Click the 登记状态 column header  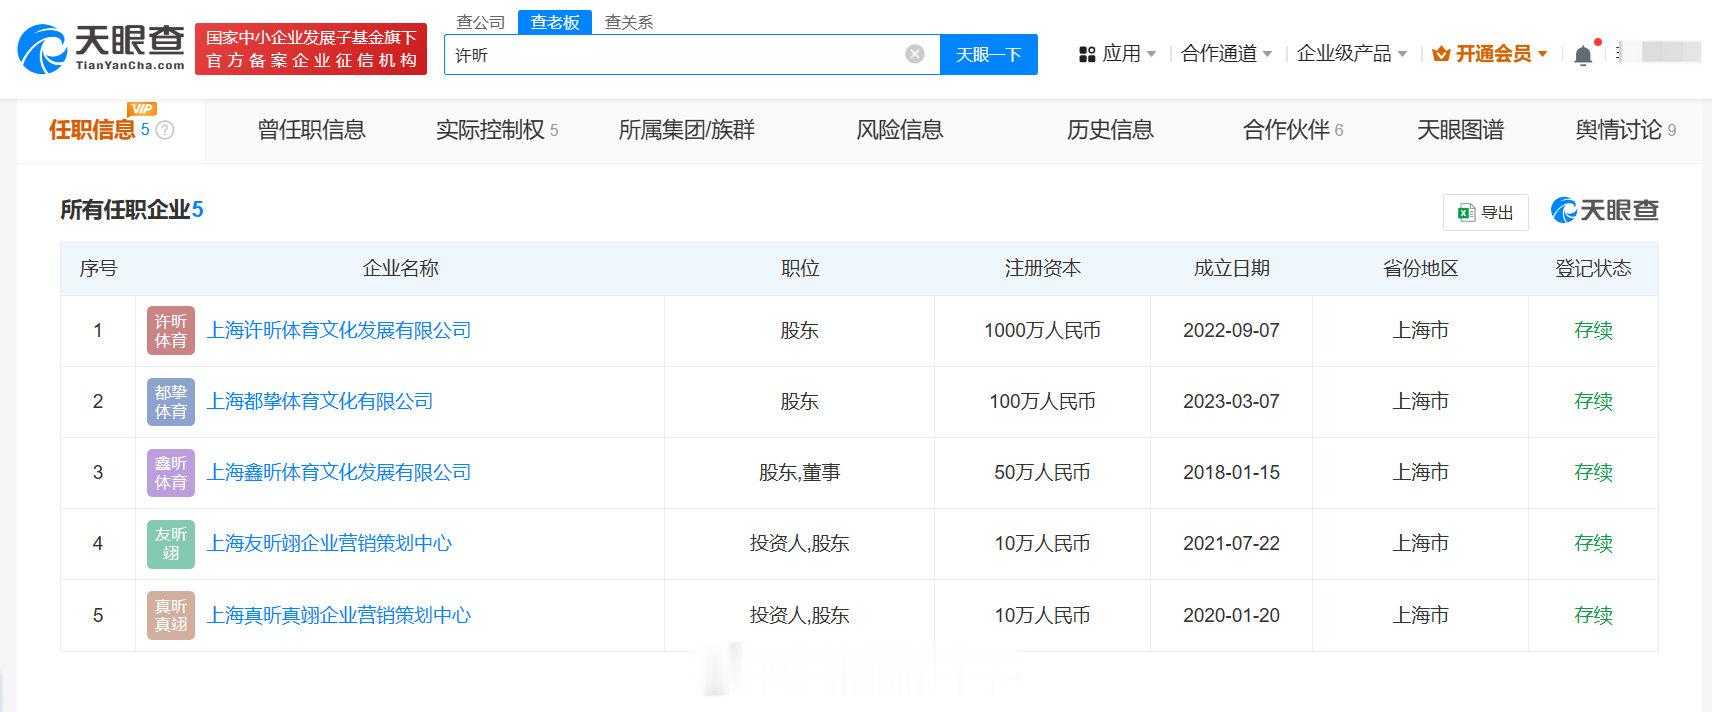[1593, 268]
